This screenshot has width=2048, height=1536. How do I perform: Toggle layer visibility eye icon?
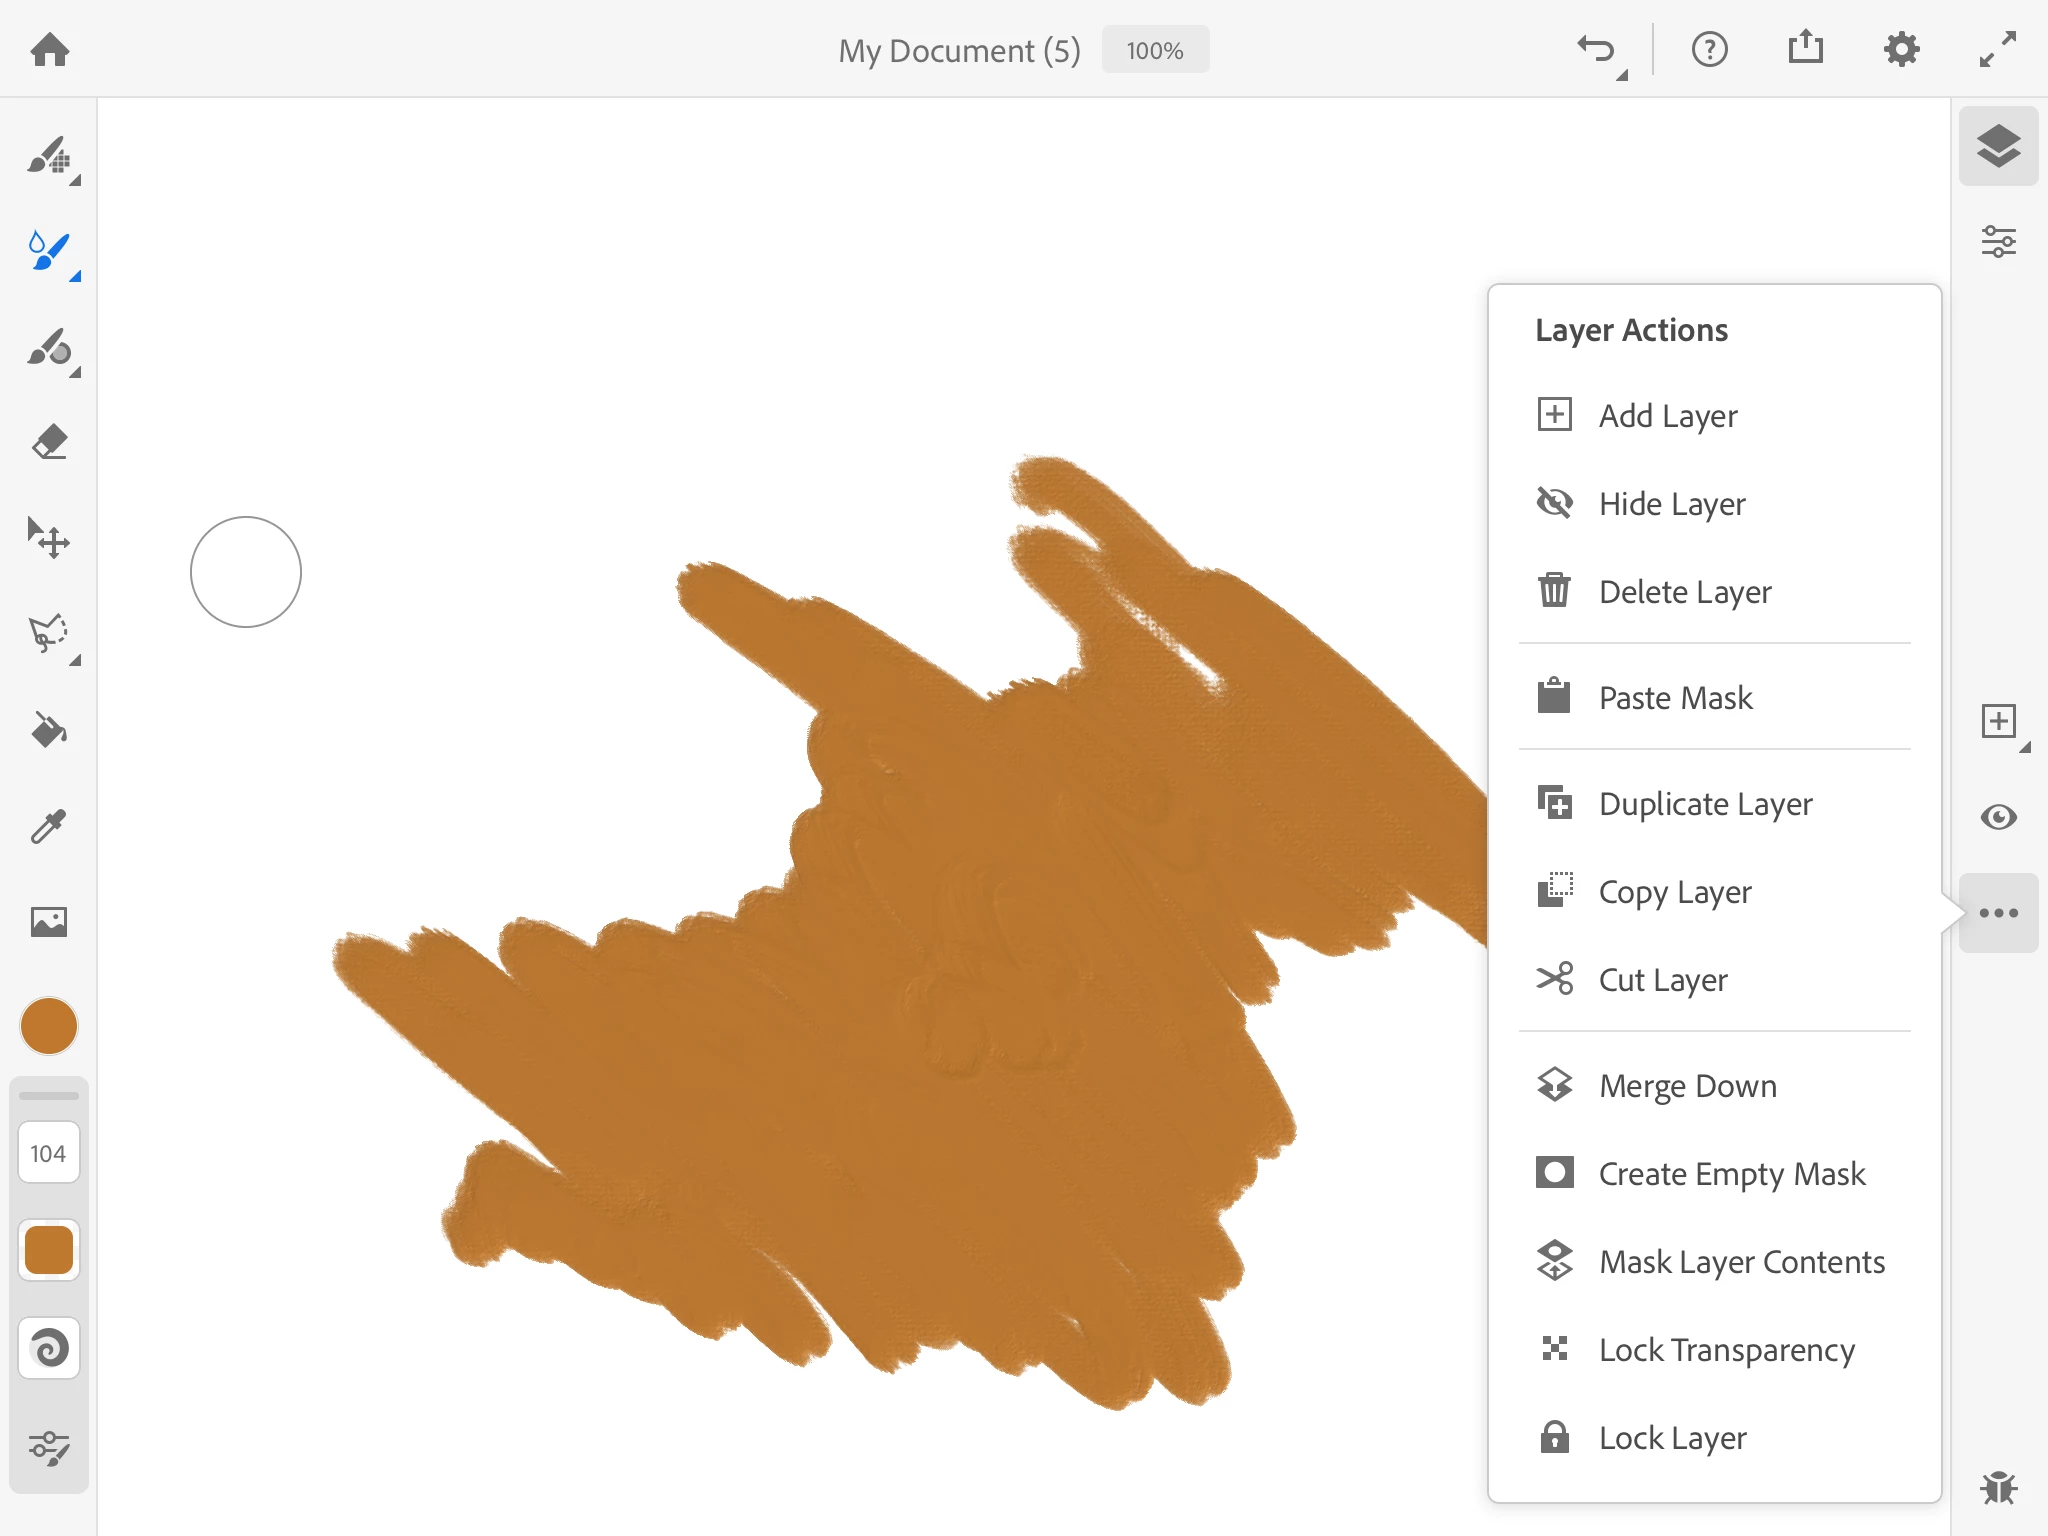click(1998, 817)
